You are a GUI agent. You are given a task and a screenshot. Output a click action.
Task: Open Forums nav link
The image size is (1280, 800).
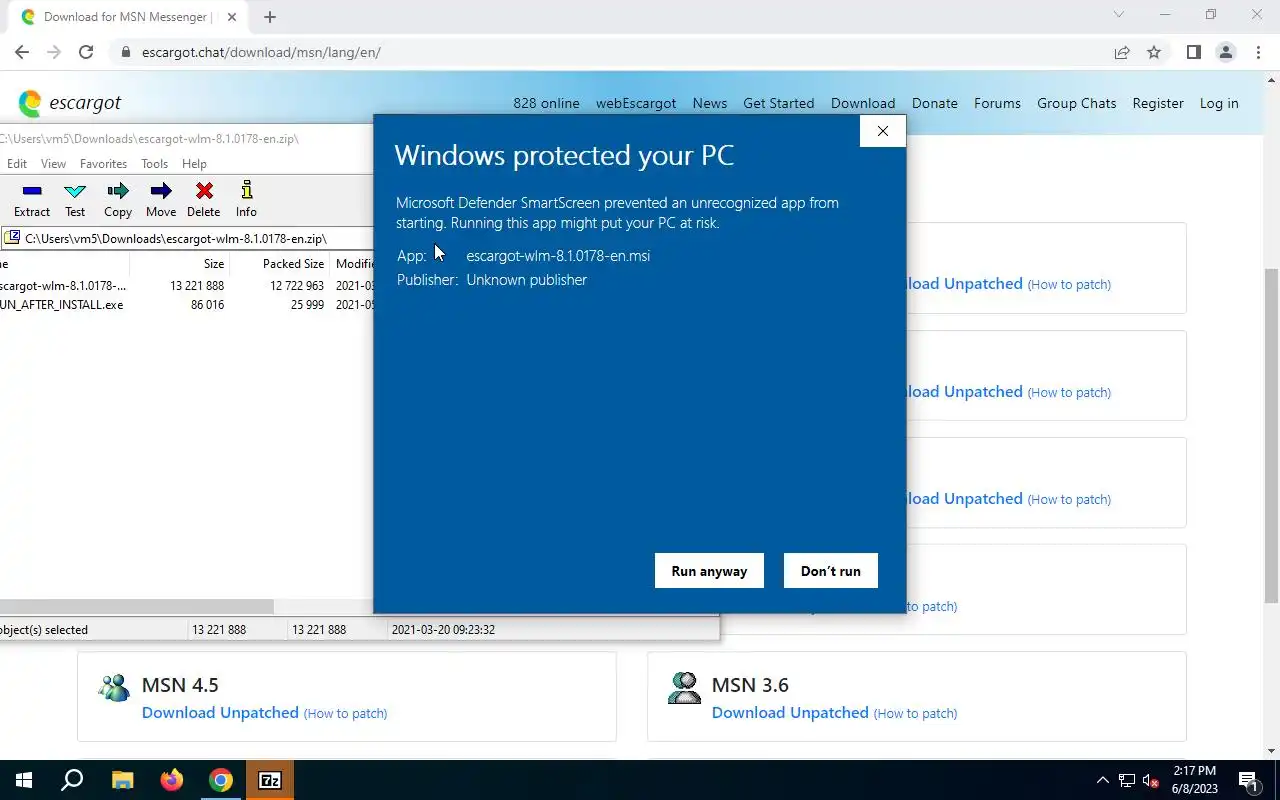point(997,103)
